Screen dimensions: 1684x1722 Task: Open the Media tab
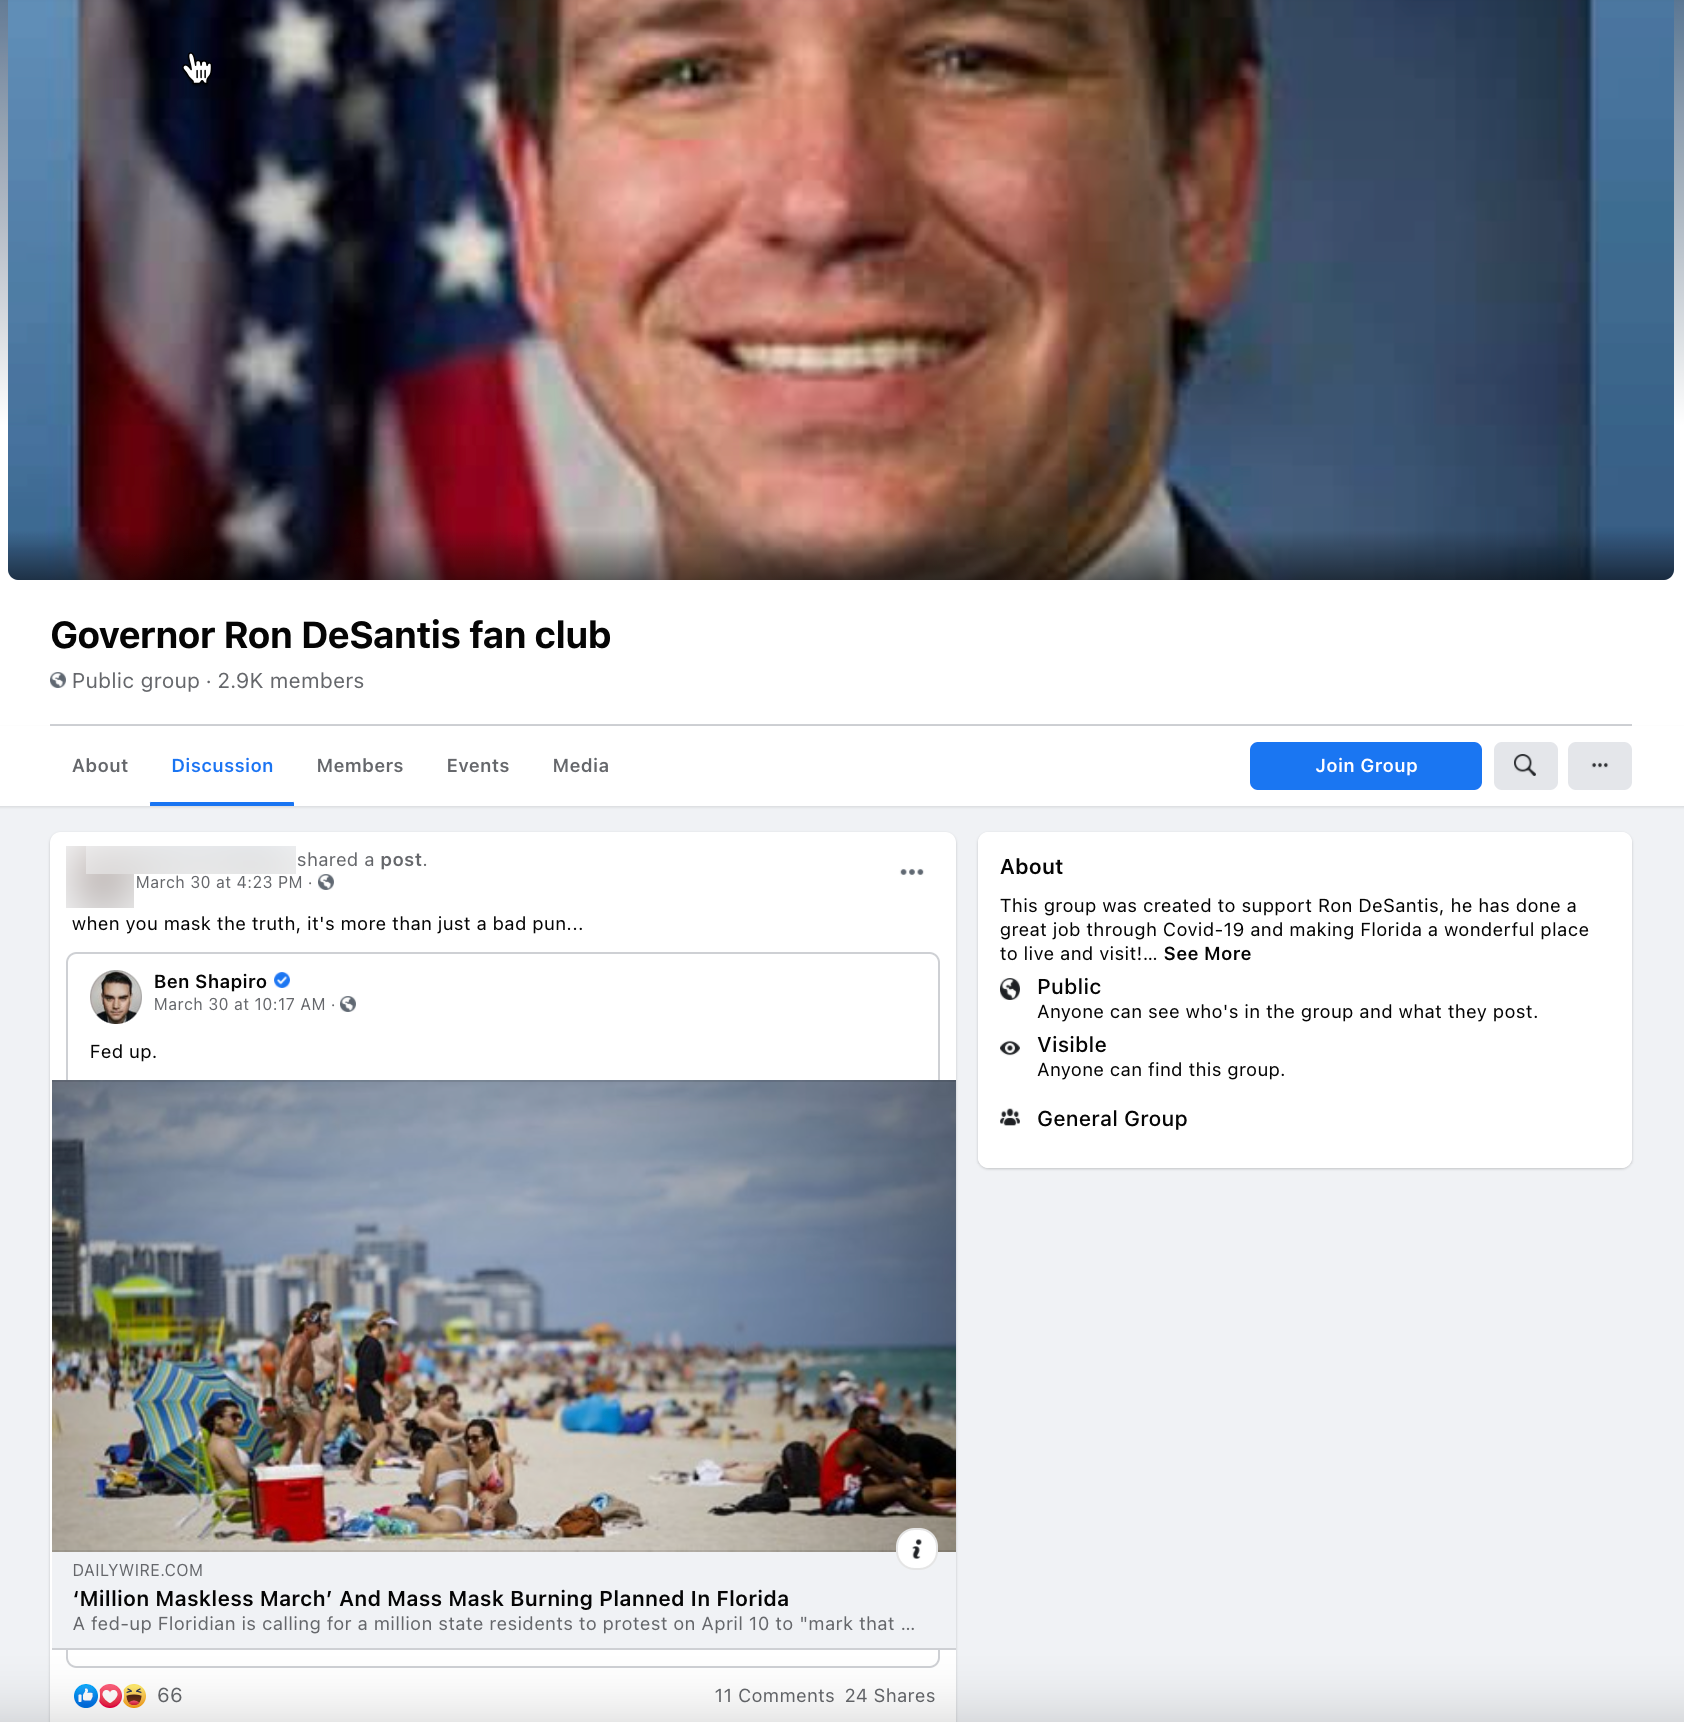coord(581,766)
